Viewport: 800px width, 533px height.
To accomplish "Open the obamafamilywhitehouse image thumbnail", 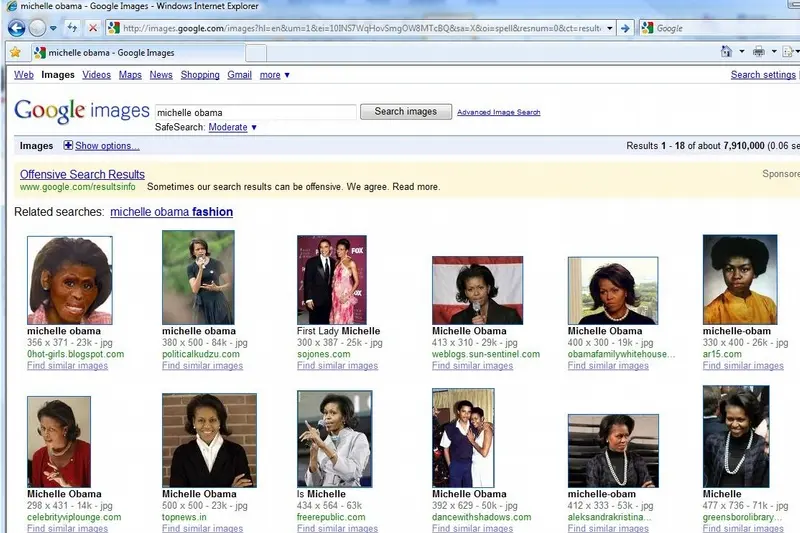I will pos(613,291).
